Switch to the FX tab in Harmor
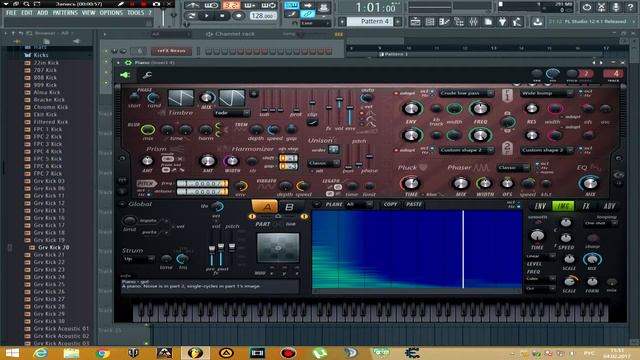 pos(586,206)
